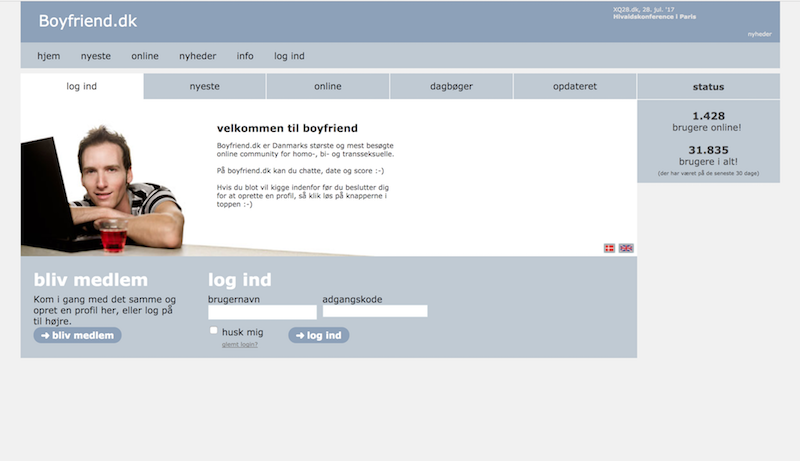Open 'online' in the top navigation bar
The height and width of the screenshot is (461, 800).
pos(145,56)
